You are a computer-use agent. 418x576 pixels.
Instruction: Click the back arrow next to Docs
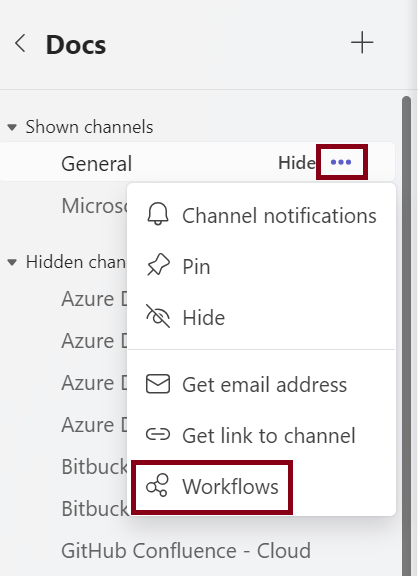point(20,44)
